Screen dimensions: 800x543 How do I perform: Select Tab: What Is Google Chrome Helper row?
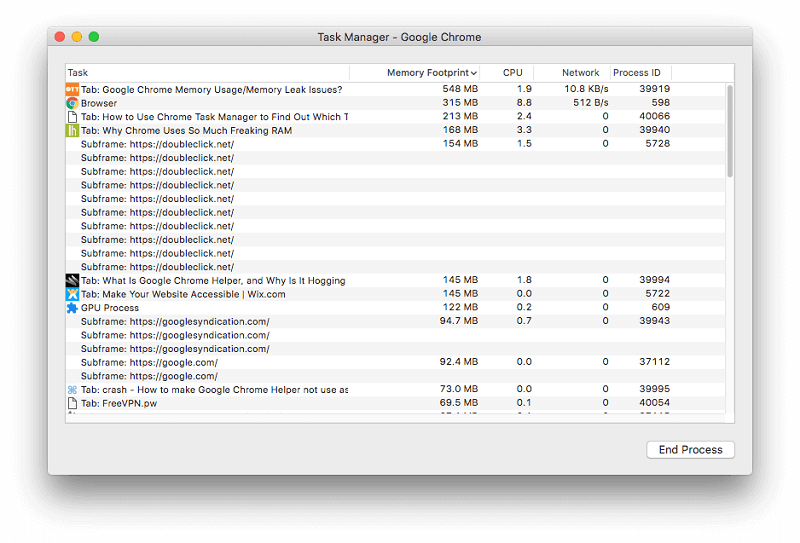click(x=395, y=281)
